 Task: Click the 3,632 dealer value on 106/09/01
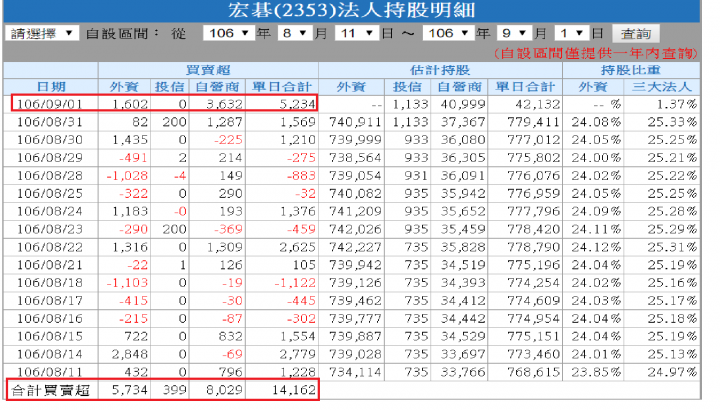click(x=224, y=104)
